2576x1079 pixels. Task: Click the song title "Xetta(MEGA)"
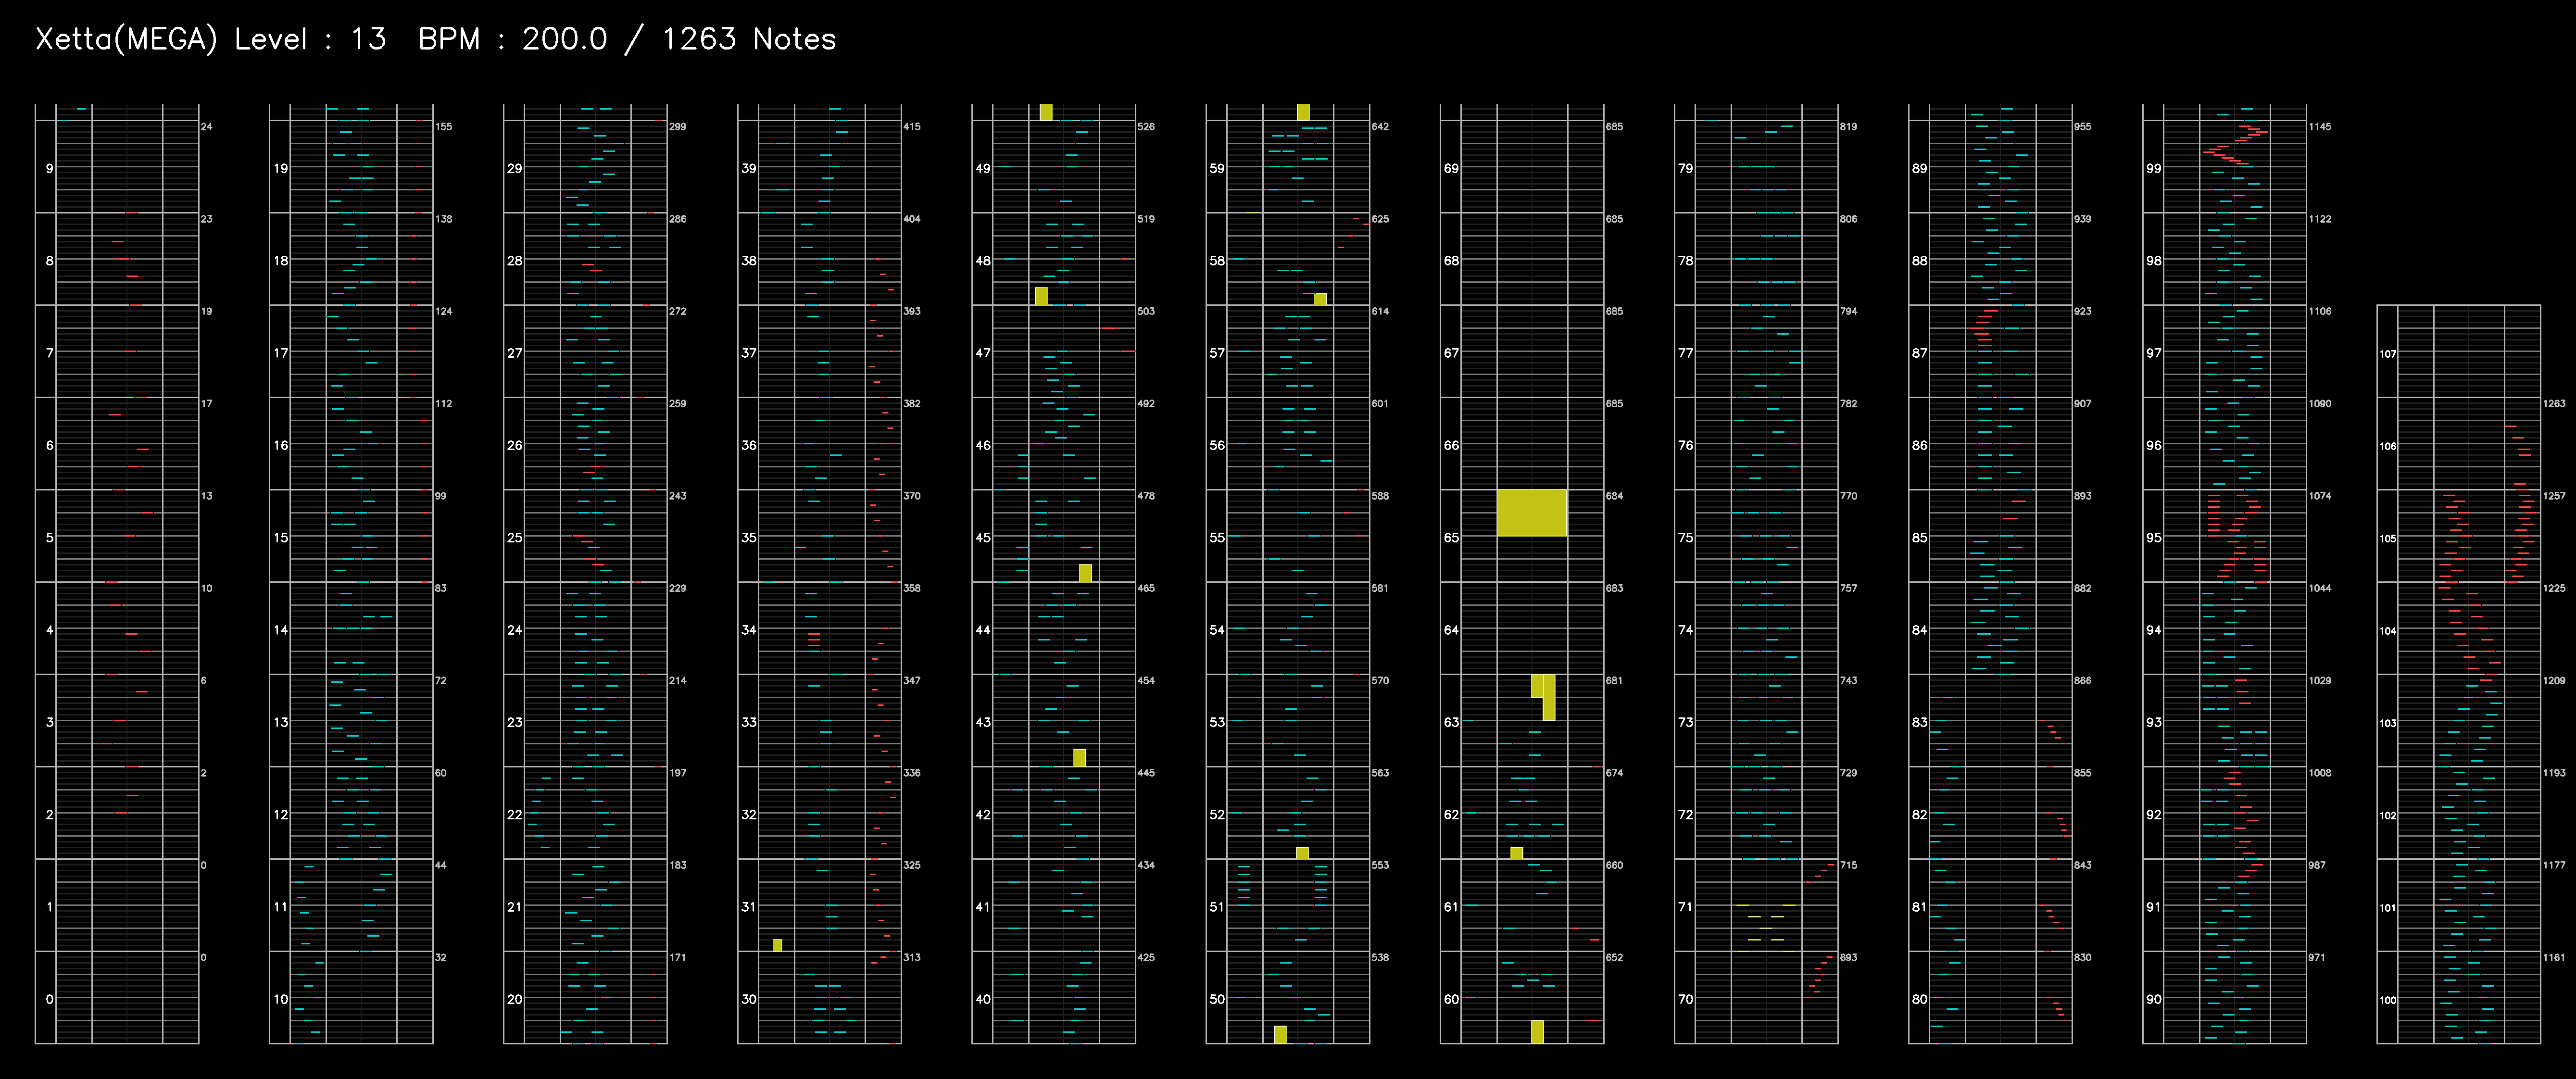pos(126,39)
